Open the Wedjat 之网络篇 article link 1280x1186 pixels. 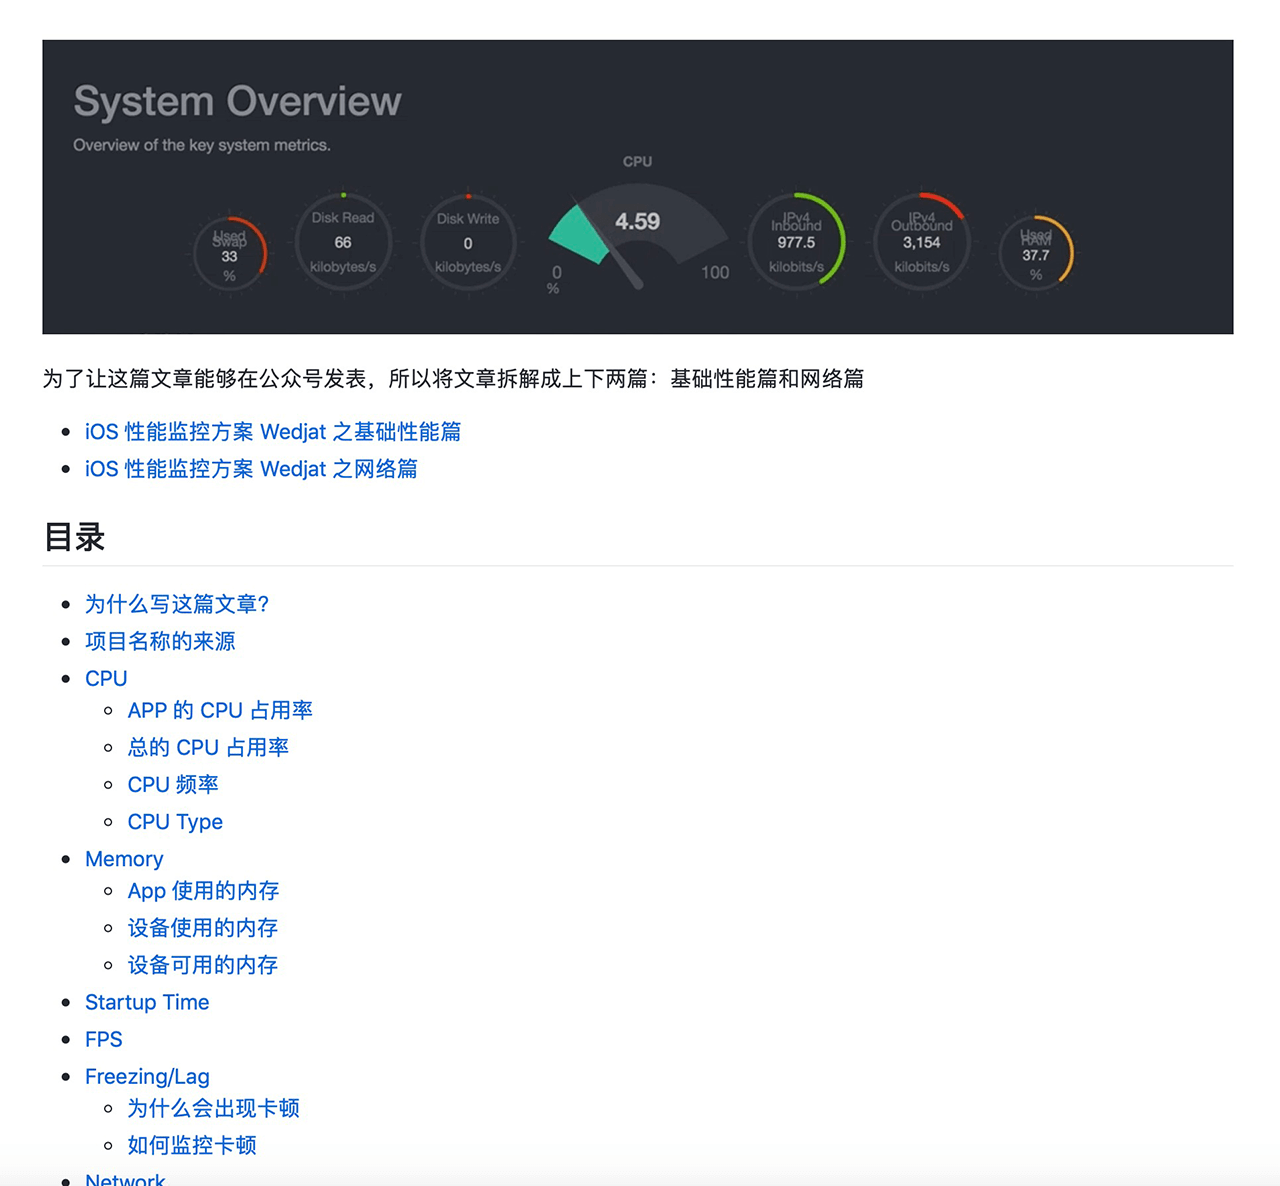[251, 469]
